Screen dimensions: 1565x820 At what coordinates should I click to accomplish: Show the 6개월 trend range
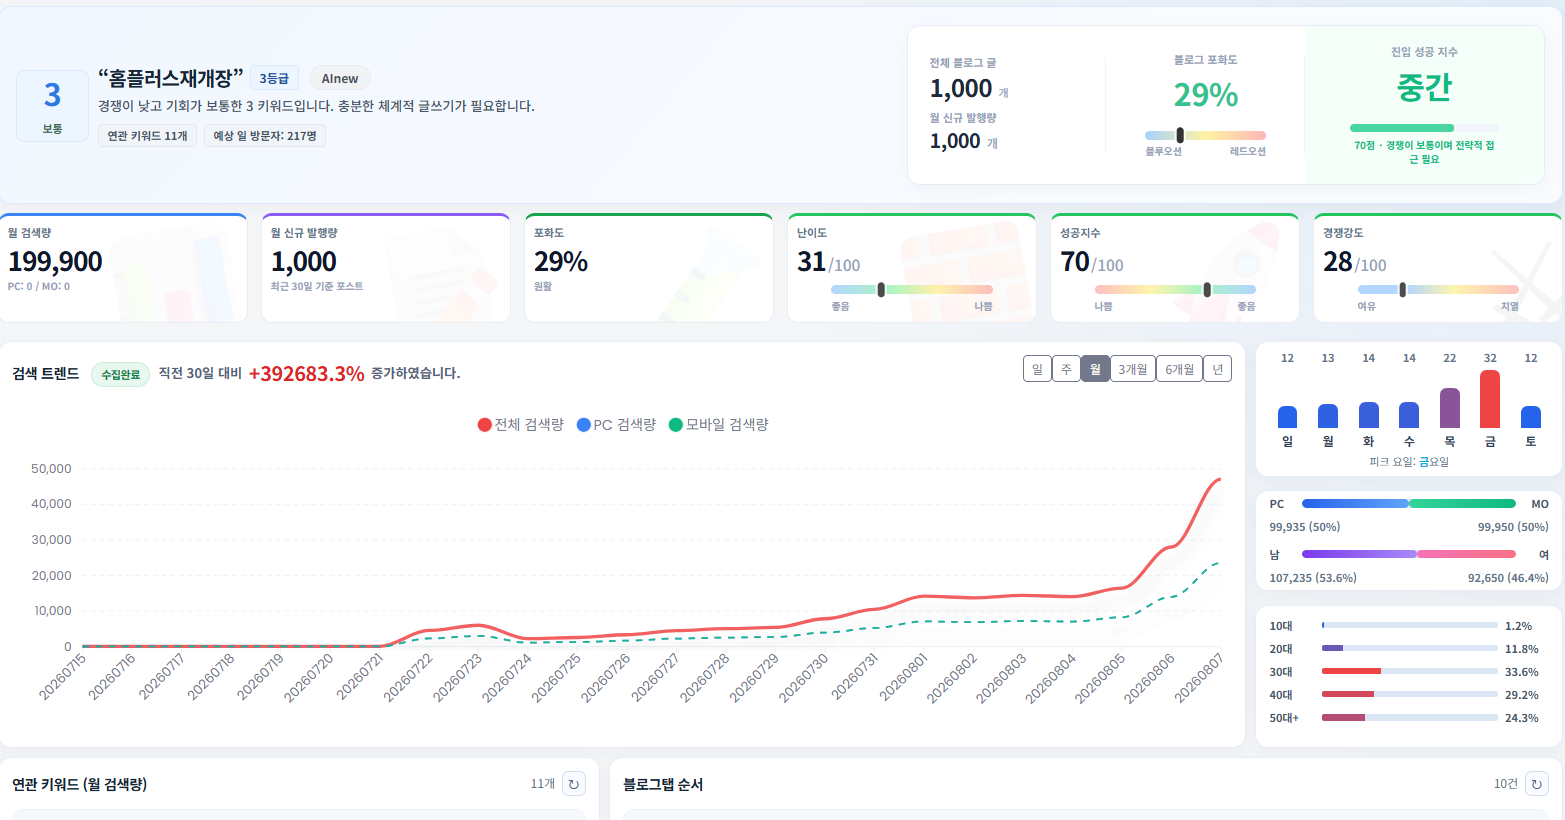[x=1180, y=369]
